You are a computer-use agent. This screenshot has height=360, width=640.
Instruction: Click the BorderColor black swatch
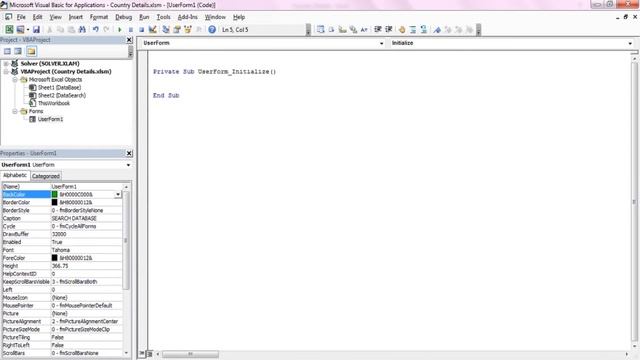[x=54, y=202]
